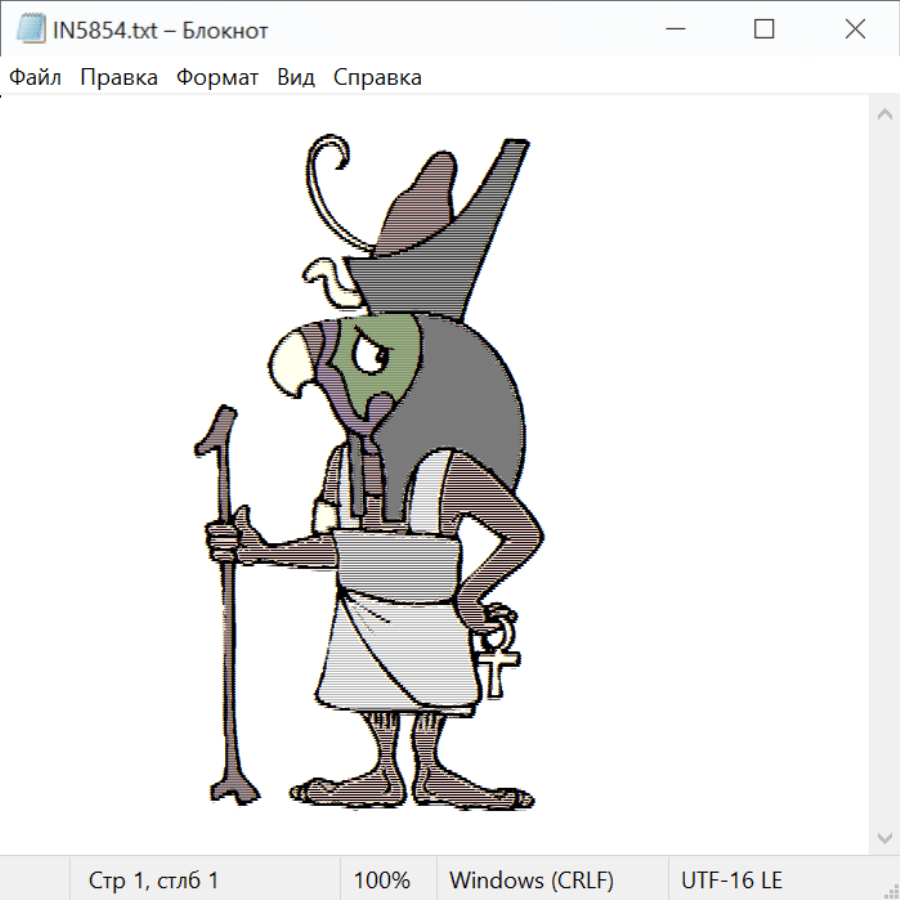Open the Справка menu
The height and width of the screenshot is (900, 900).
pyautogui.click(x=377, y=78)
